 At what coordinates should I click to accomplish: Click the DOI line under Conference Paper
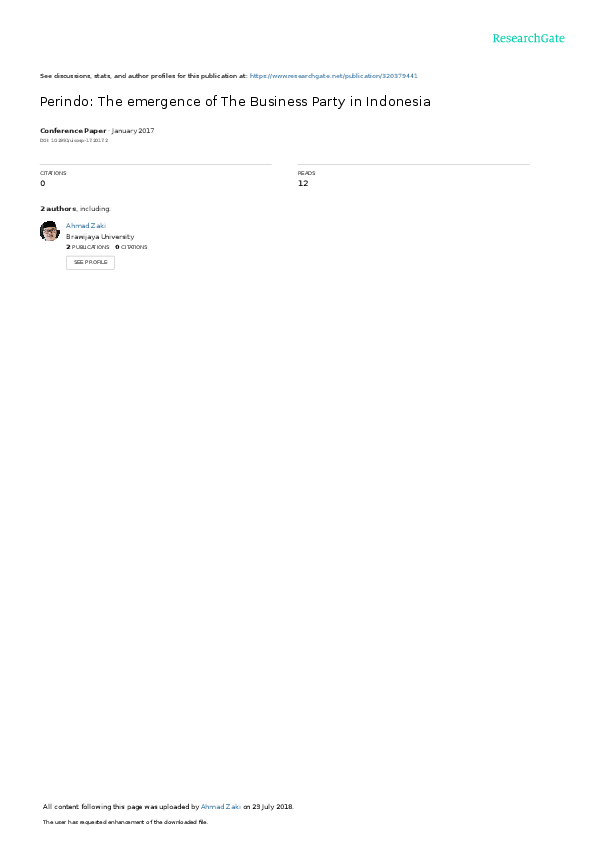[74, 141]
